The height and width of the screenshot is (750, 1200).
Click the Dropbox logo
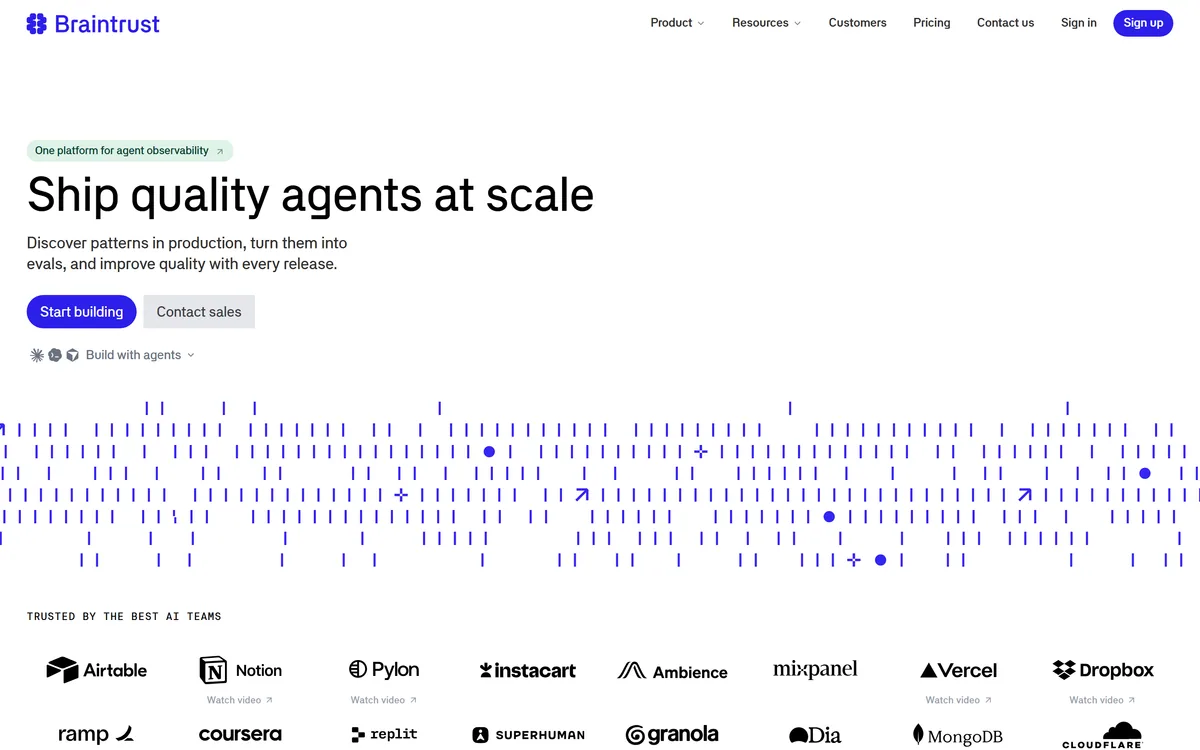[x=1103, y=670]
